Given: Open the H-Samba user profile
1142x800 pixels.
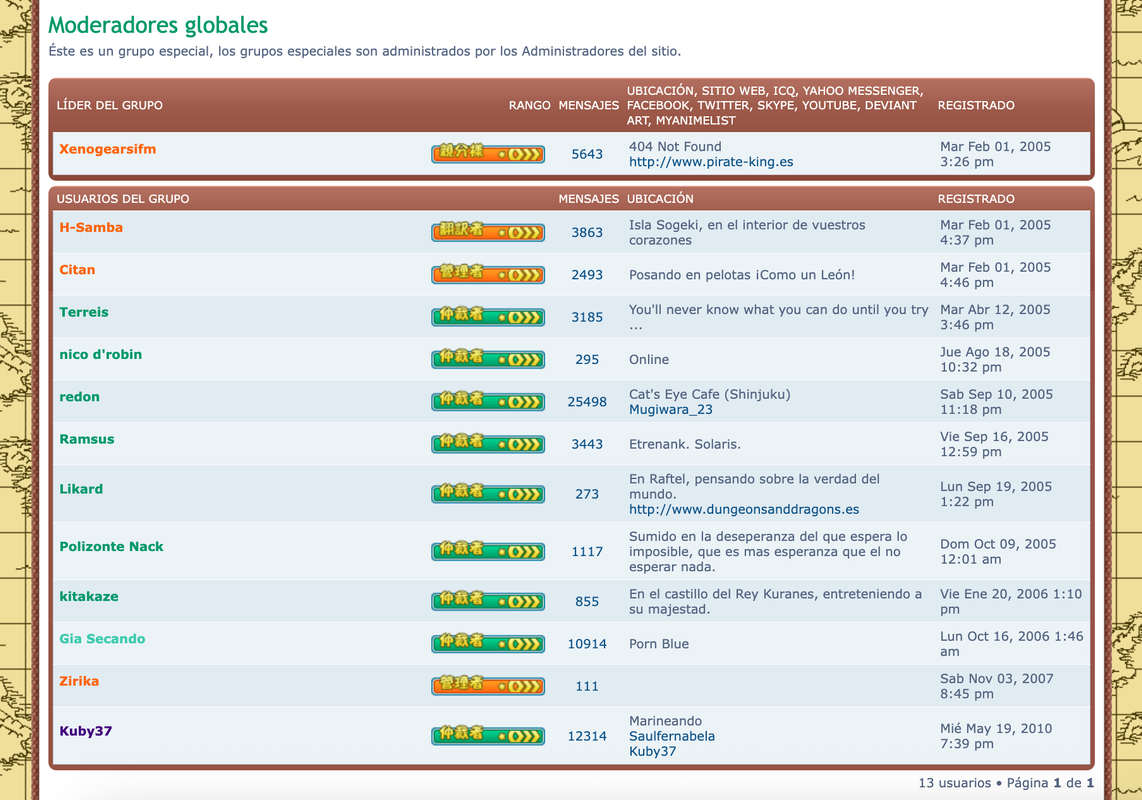Looking at the screenshot, I should (x=91, y=227).
